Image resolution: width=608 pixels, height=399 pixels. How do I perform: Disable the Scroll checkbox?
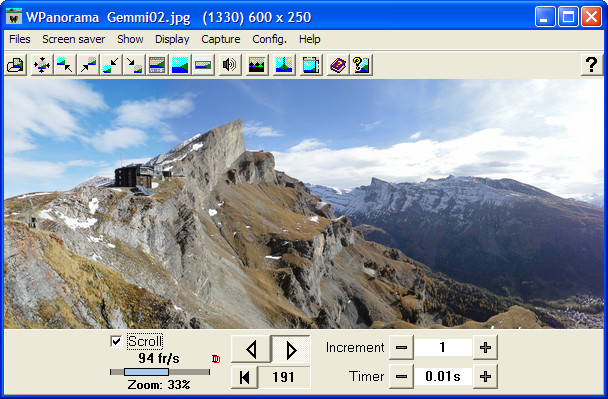point(116,342)
